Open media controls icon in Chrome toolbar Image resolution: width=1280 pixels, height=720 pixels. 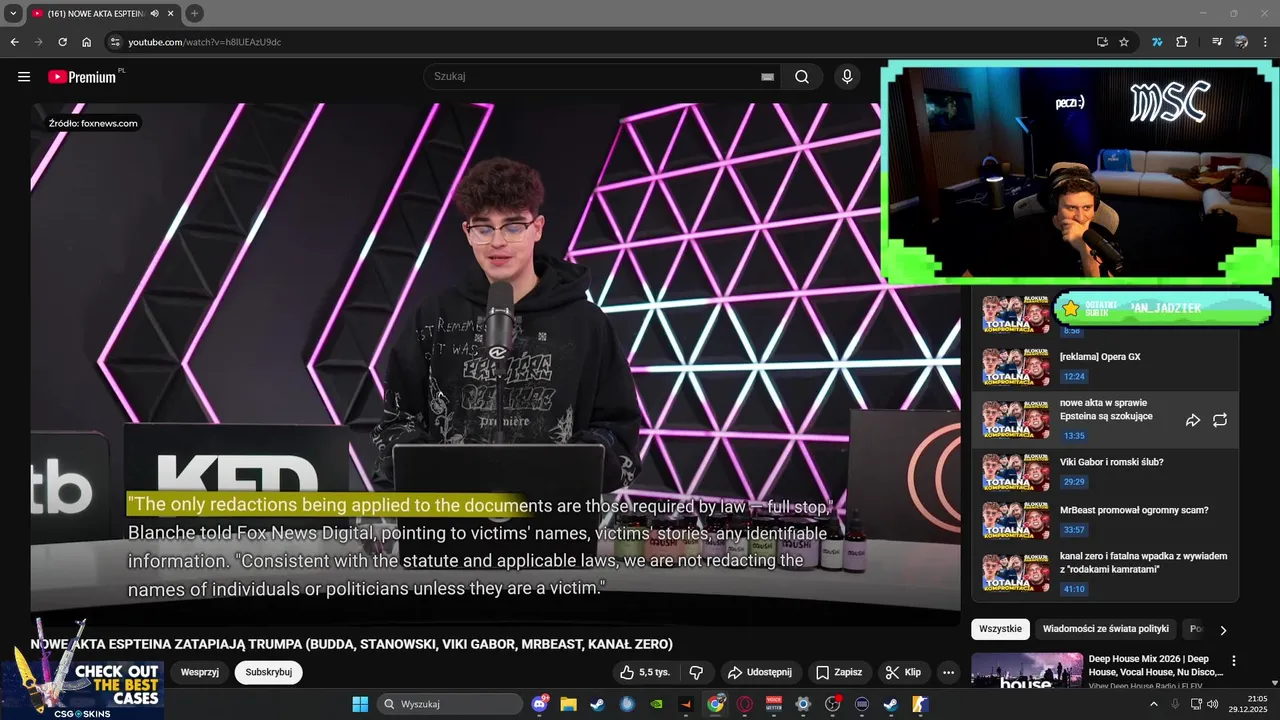pyautogui.click(x=1217, y=42)
